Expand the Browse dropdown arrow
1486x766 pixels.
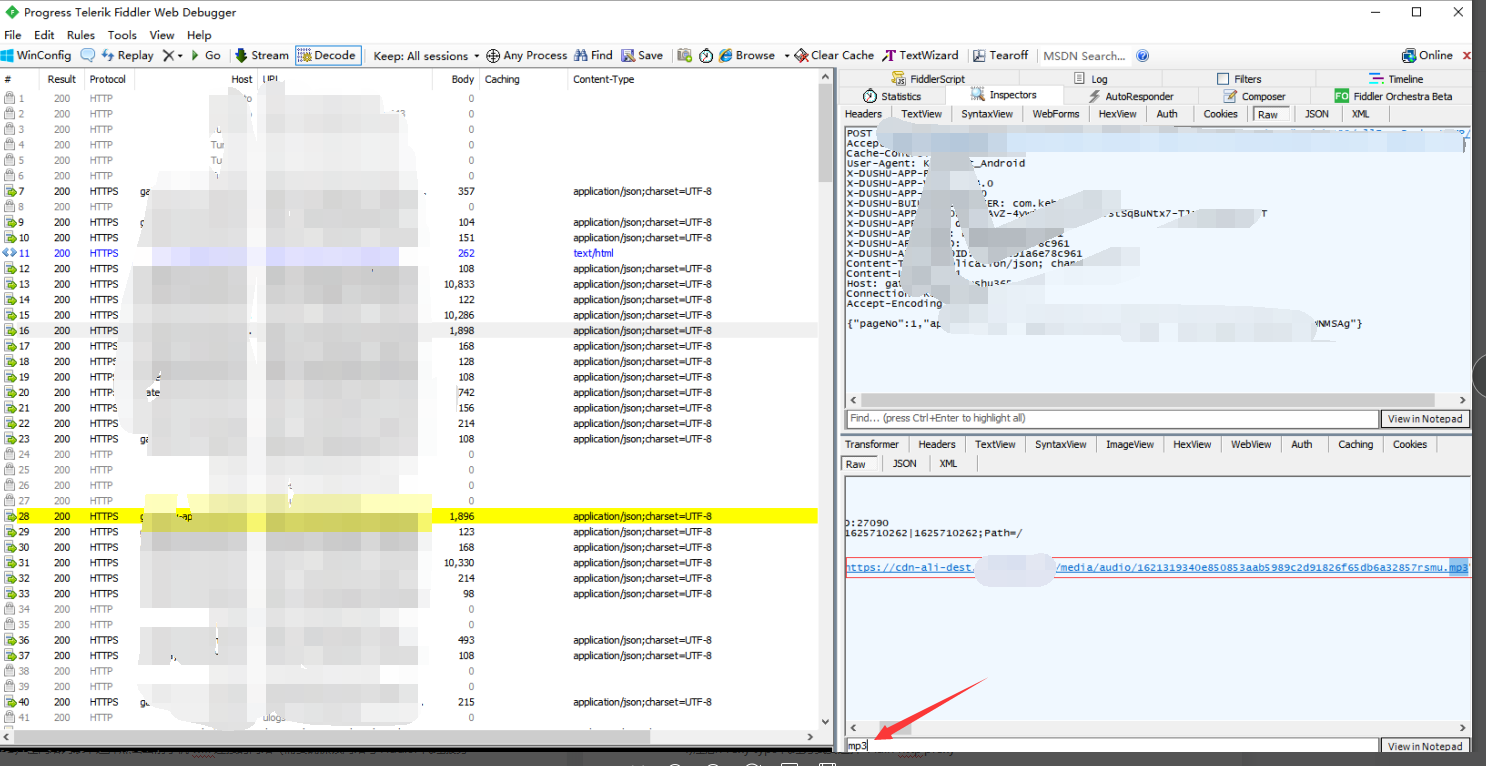point(787,56)
